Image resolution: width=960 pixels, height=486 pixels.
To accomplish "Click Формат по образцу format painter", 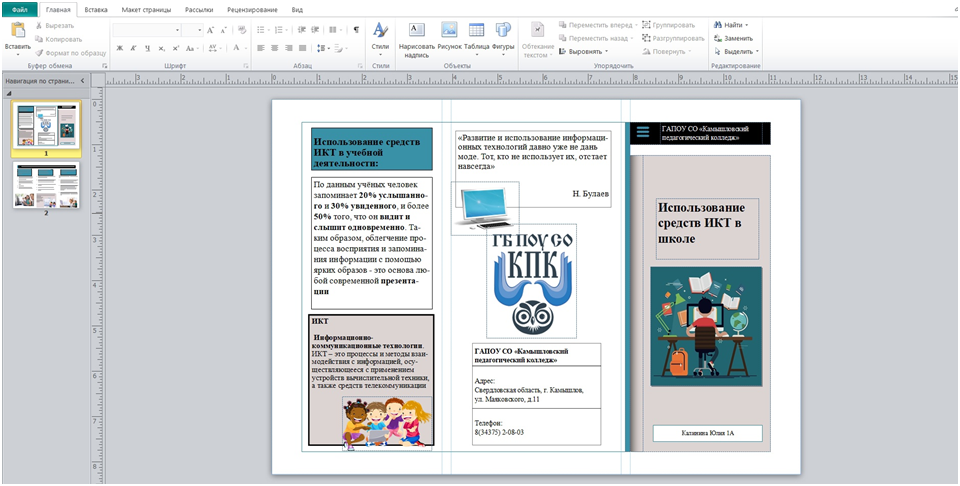I will [x=70, y=53].
